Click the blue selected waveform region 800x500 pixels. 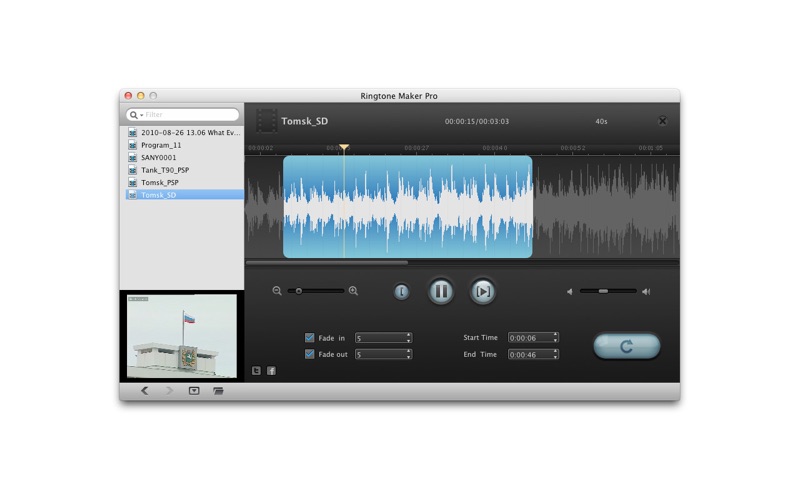coord(408,207)
